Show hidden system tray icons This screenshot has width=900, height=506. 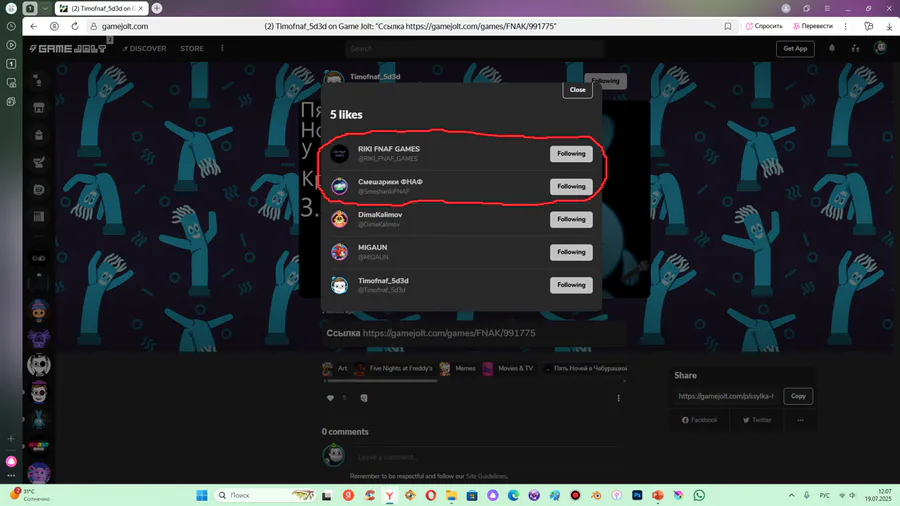tap(792, 495)
